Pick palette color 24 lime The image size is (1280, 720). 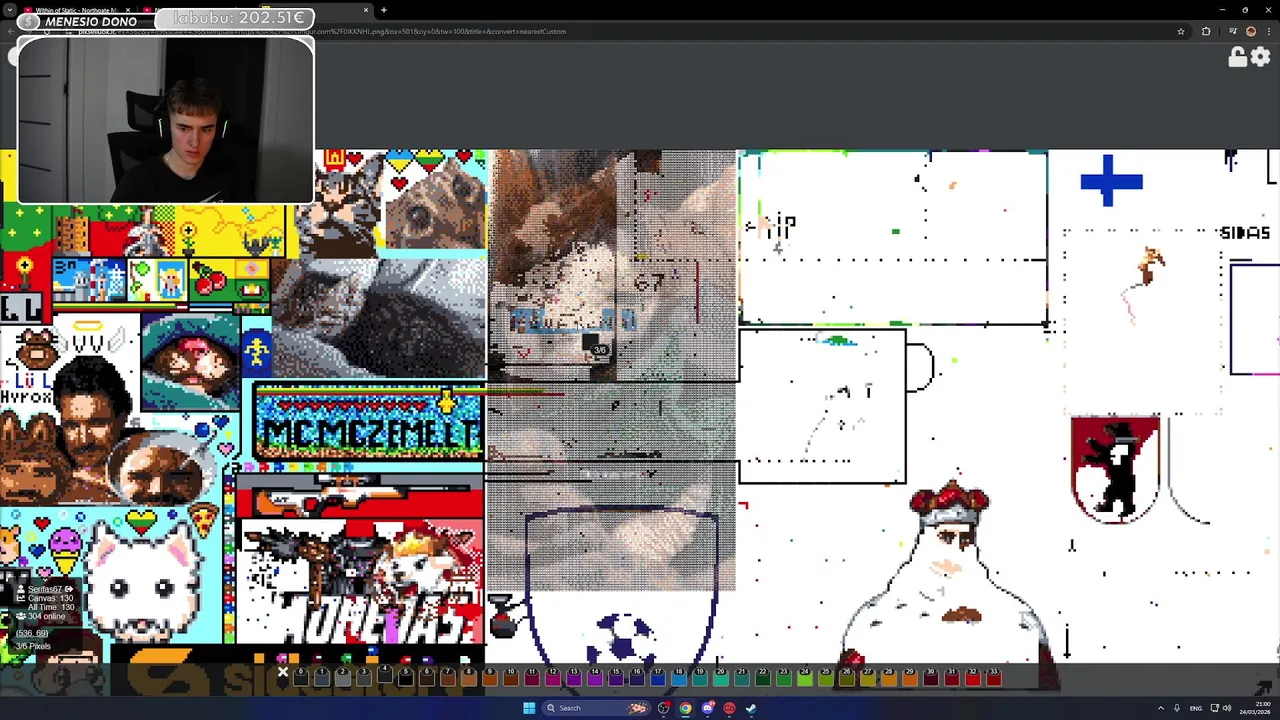pos(804,678)
